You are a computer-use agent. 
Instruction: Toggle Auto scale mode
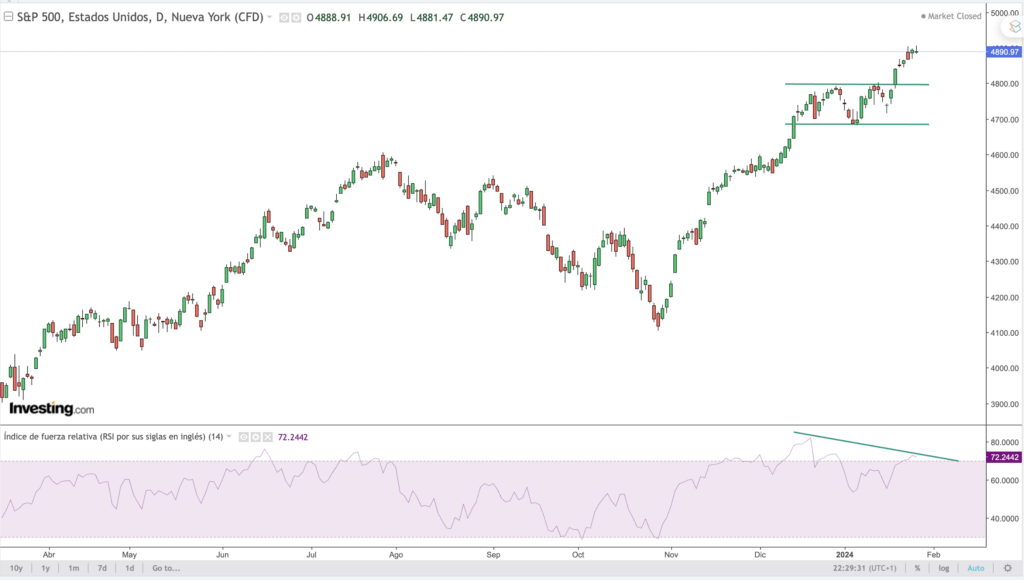tap(975, 568)
